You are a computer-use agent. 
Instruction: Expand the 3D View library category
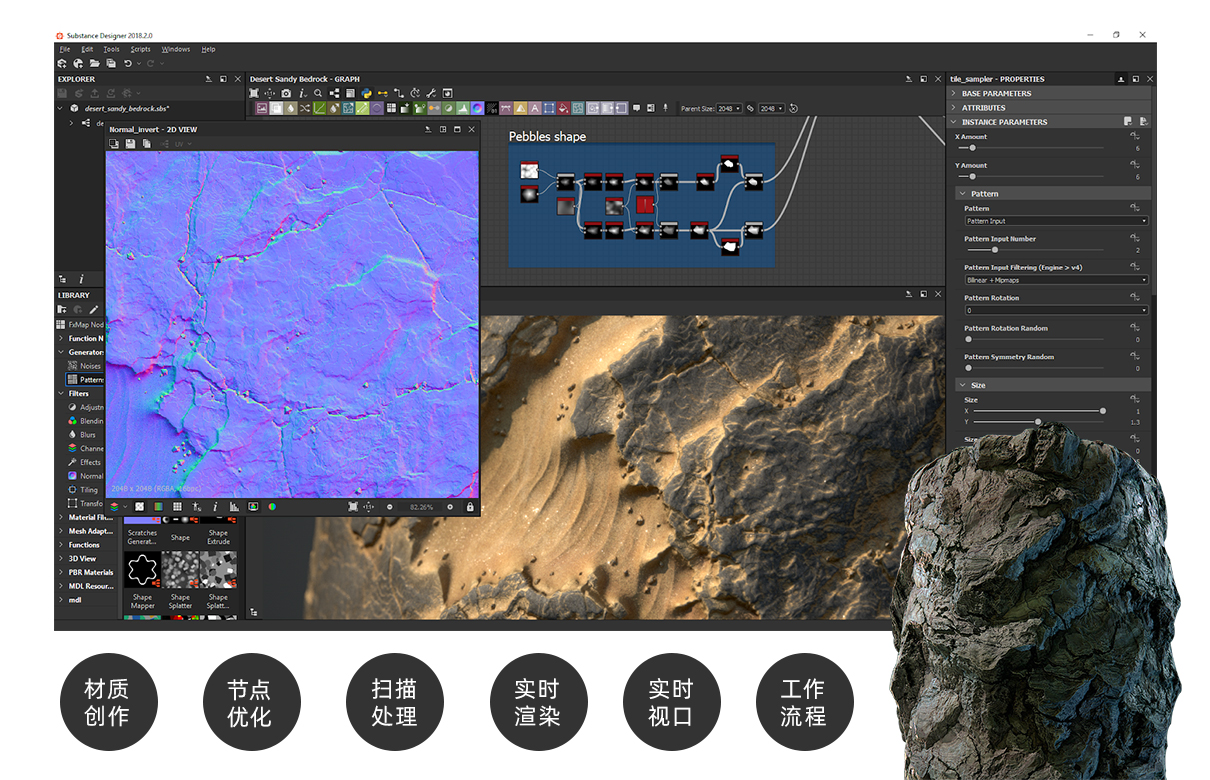pos(61,559)
